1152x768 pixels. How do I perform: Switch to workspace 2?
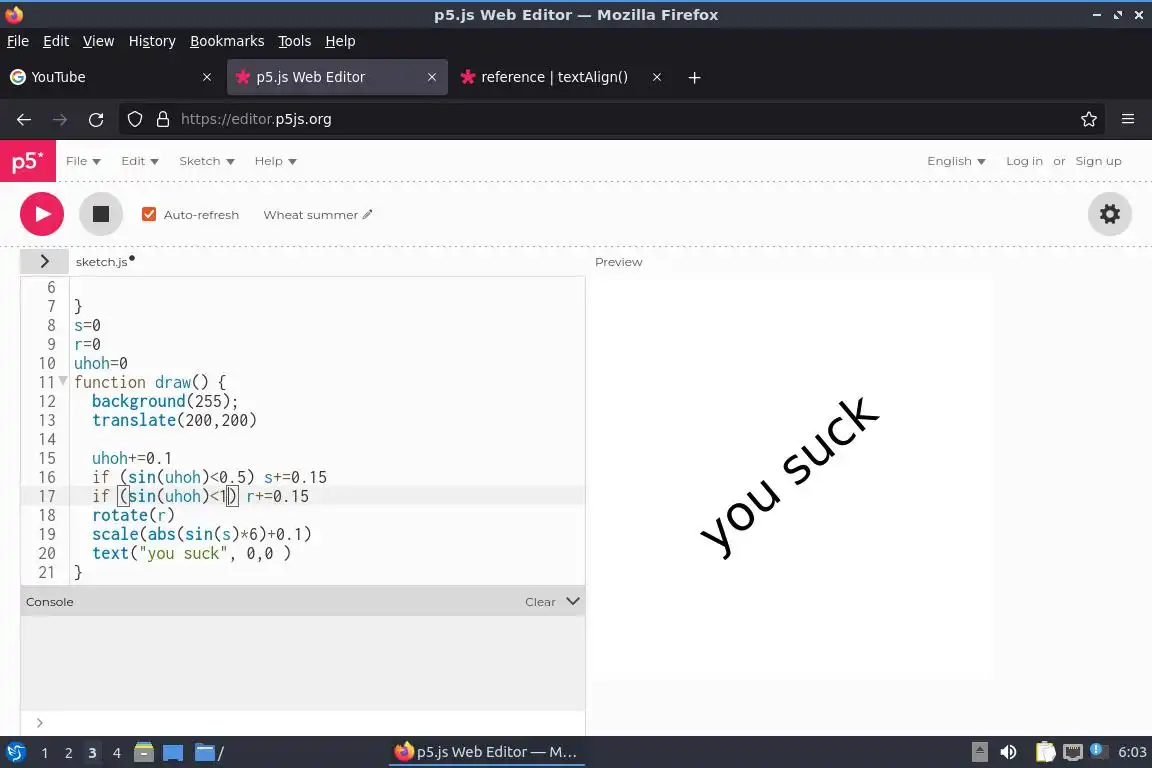click(x=68, y=753)
